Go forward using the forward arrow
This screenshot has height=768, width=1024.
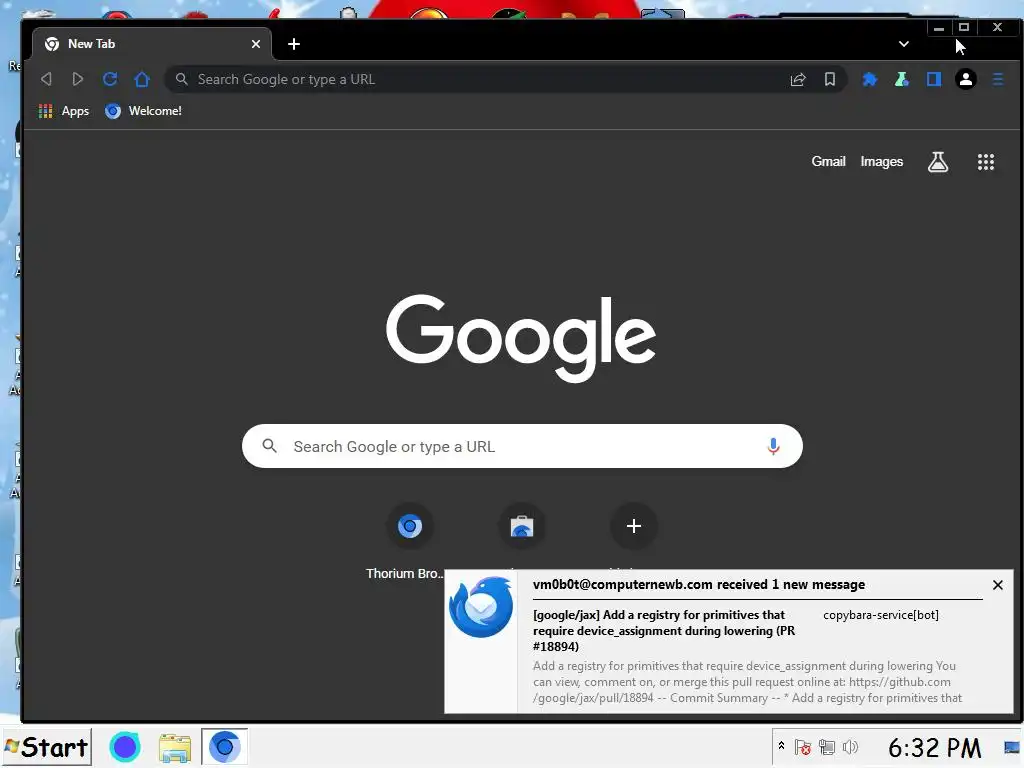pos(78,79)
